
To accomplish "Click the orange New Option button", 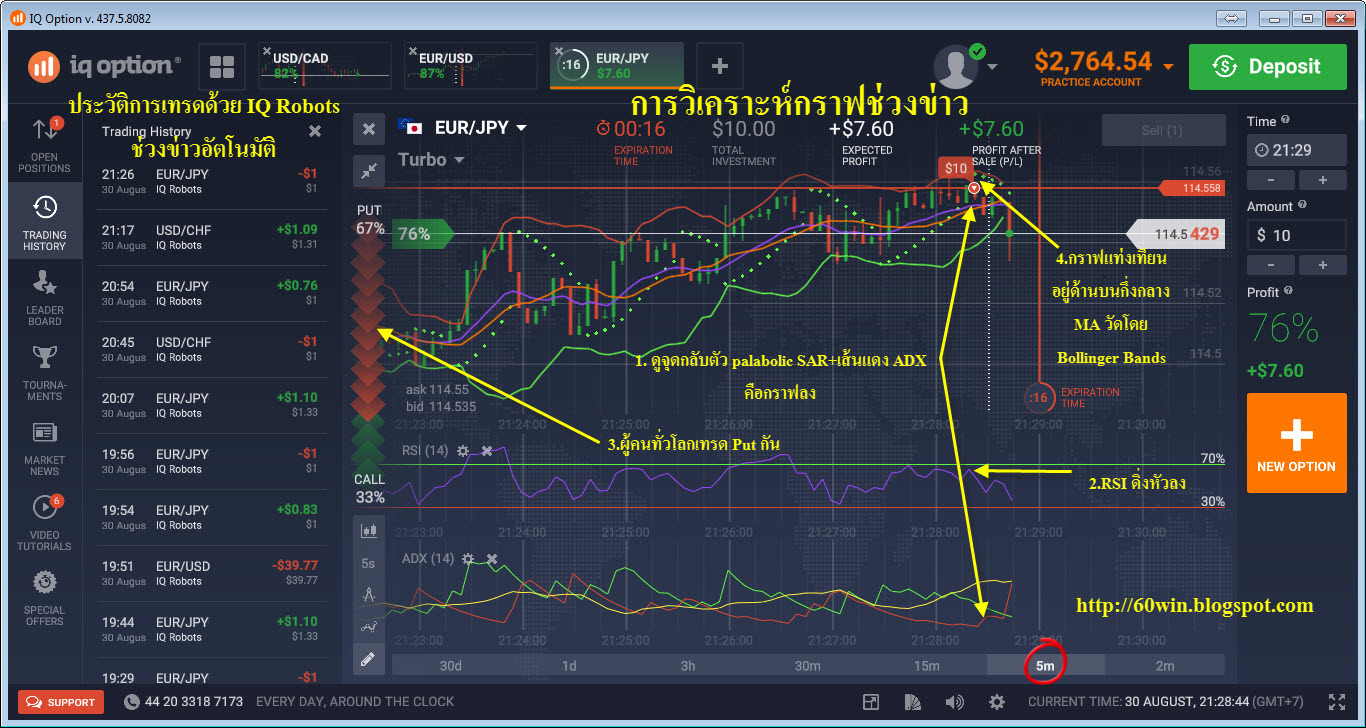I will (x=1296, y=443).
